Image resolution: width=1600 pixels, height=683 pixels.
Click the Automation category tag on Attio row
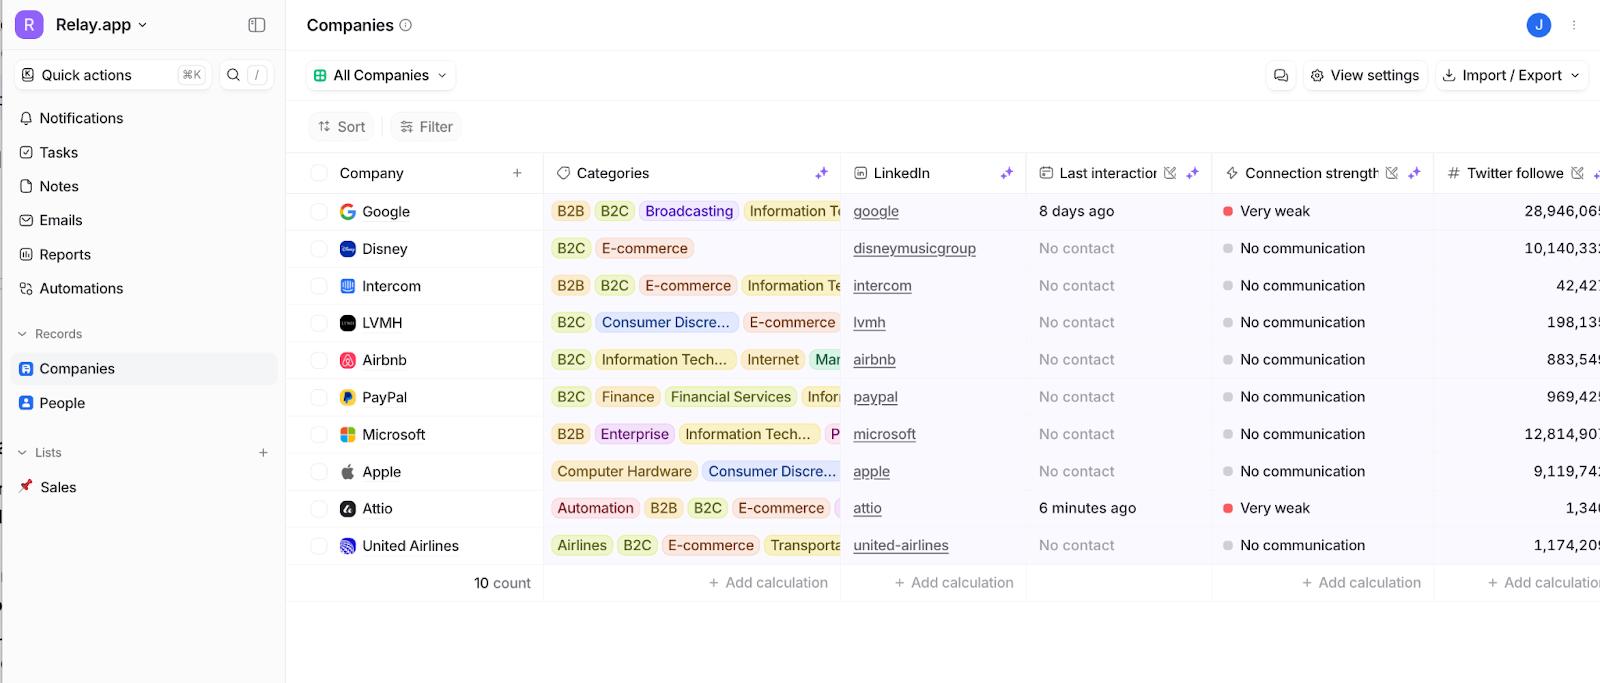595,509
